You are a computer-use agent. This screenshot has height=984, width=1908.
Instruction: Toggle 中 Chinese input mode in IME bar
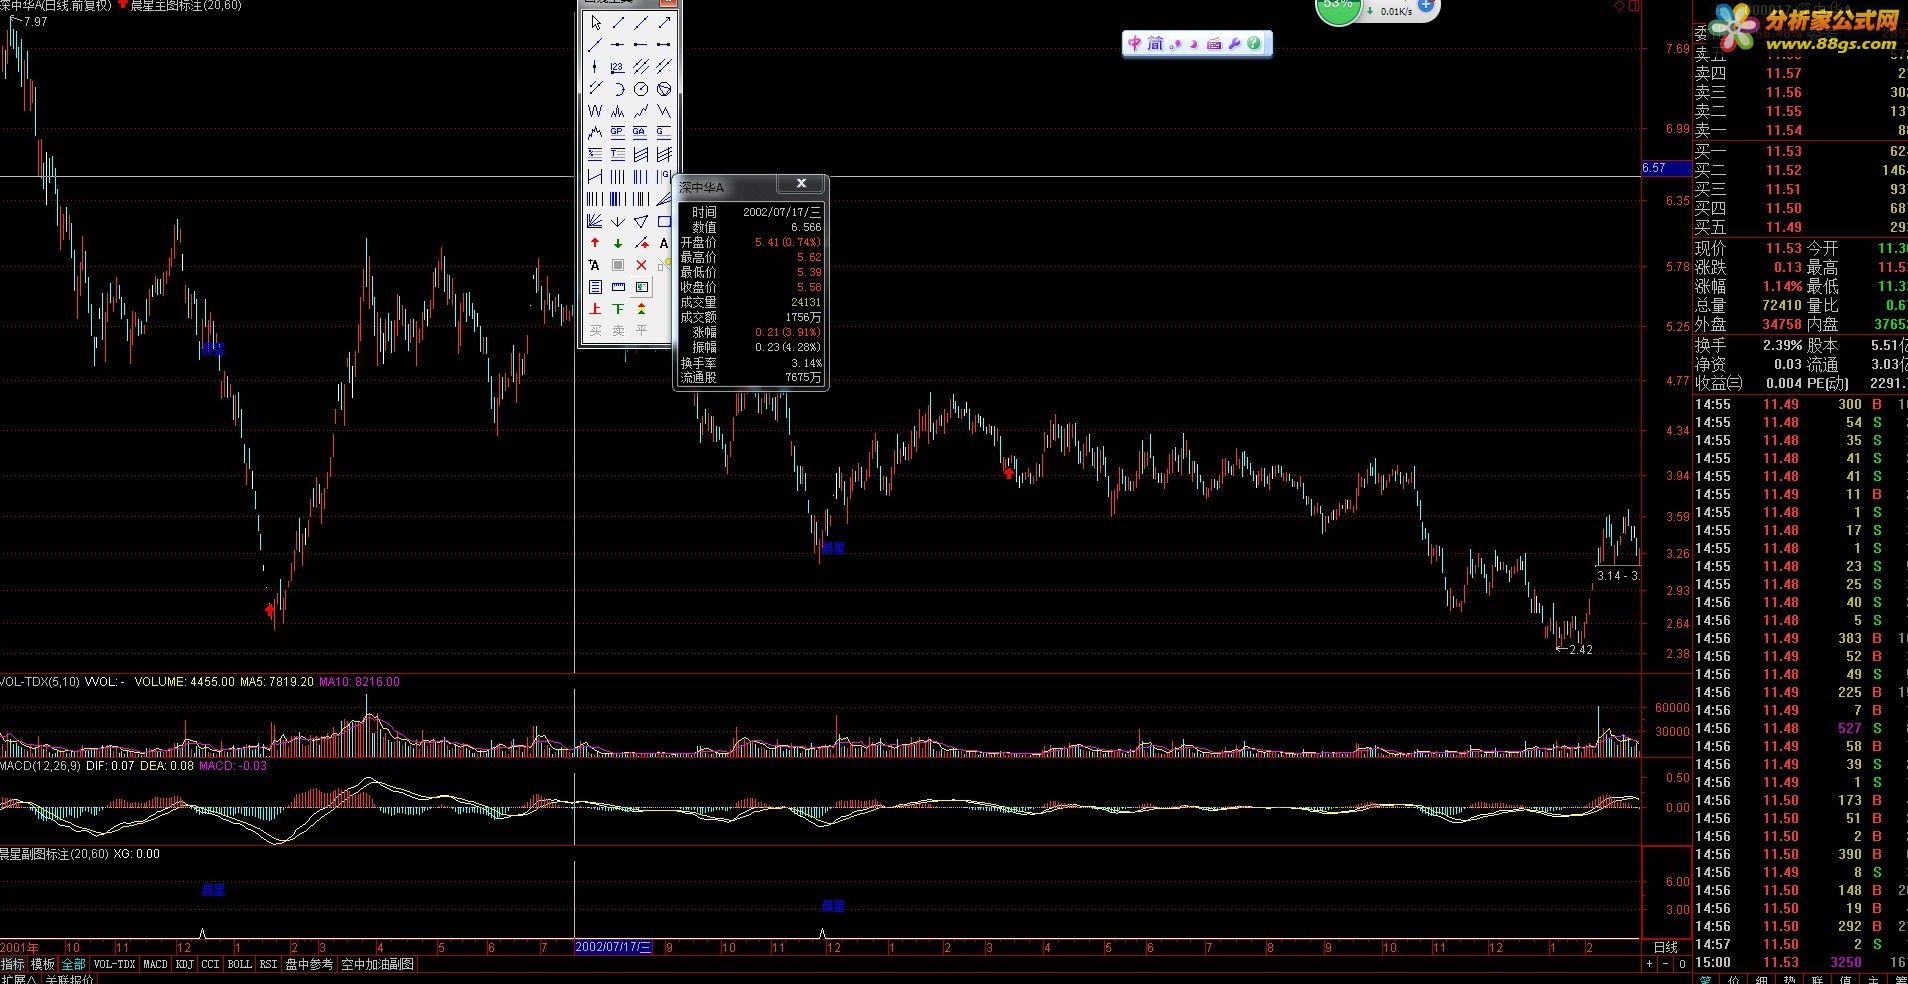pyautogui.click(x=1135, y=43)
